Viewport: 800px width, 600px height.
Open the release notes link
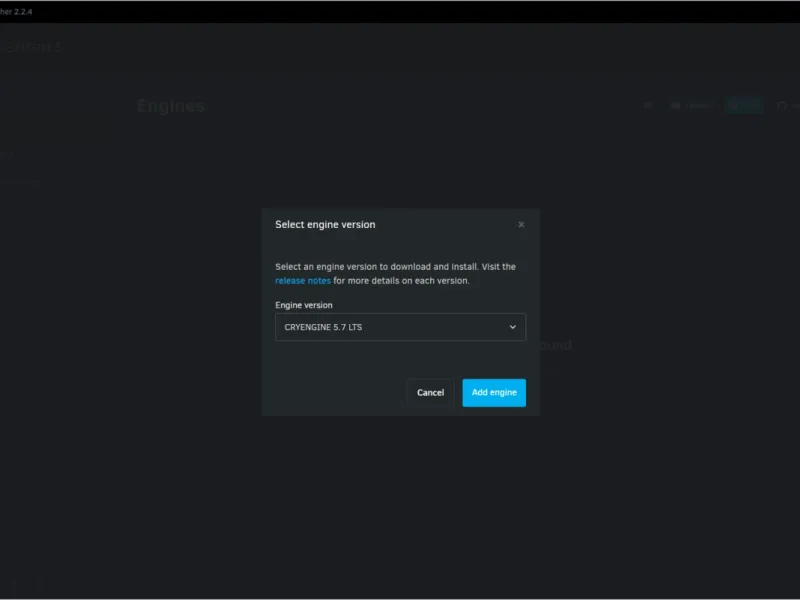coord(303,281)
